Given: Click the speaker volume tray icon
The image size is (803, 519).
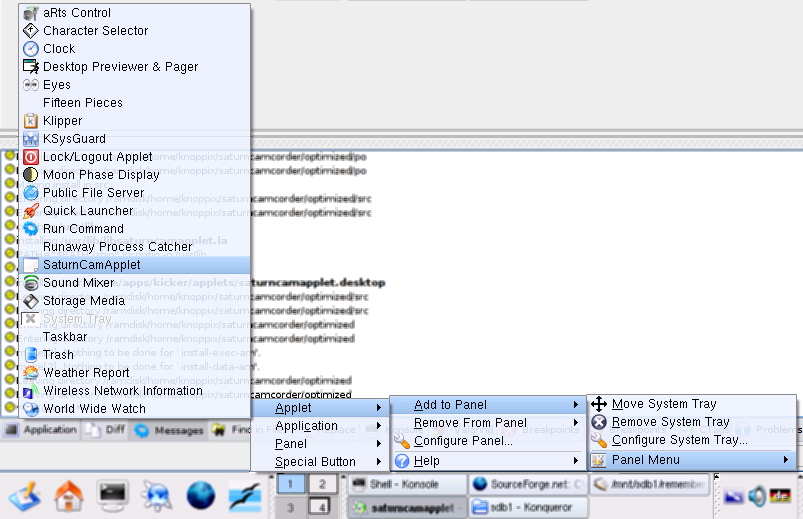Looking at the screenshot, I should pyautogui.click(x=757, y=495).
